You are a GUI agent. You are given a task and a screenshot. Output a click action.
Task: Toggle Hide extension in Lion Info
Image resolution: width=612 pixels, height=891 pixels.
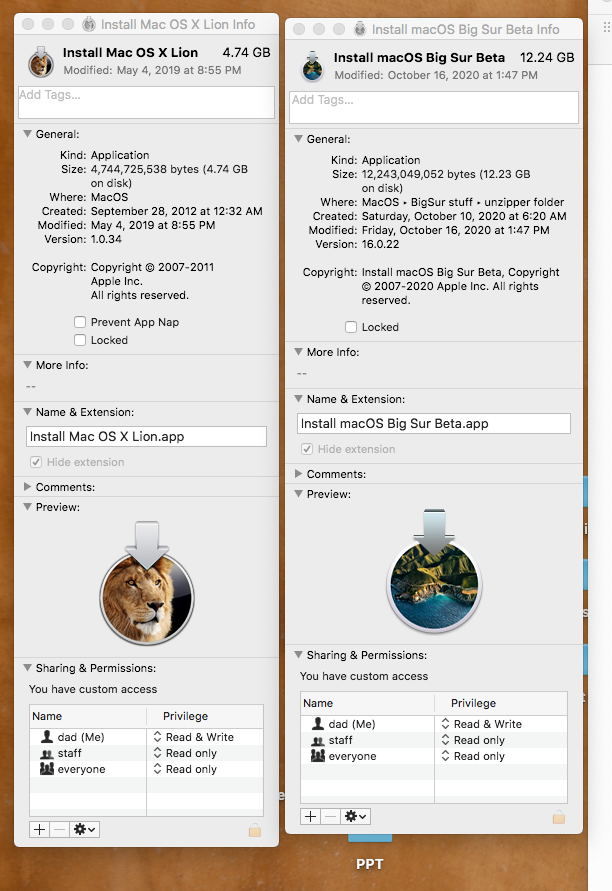(x=36, y=462)
